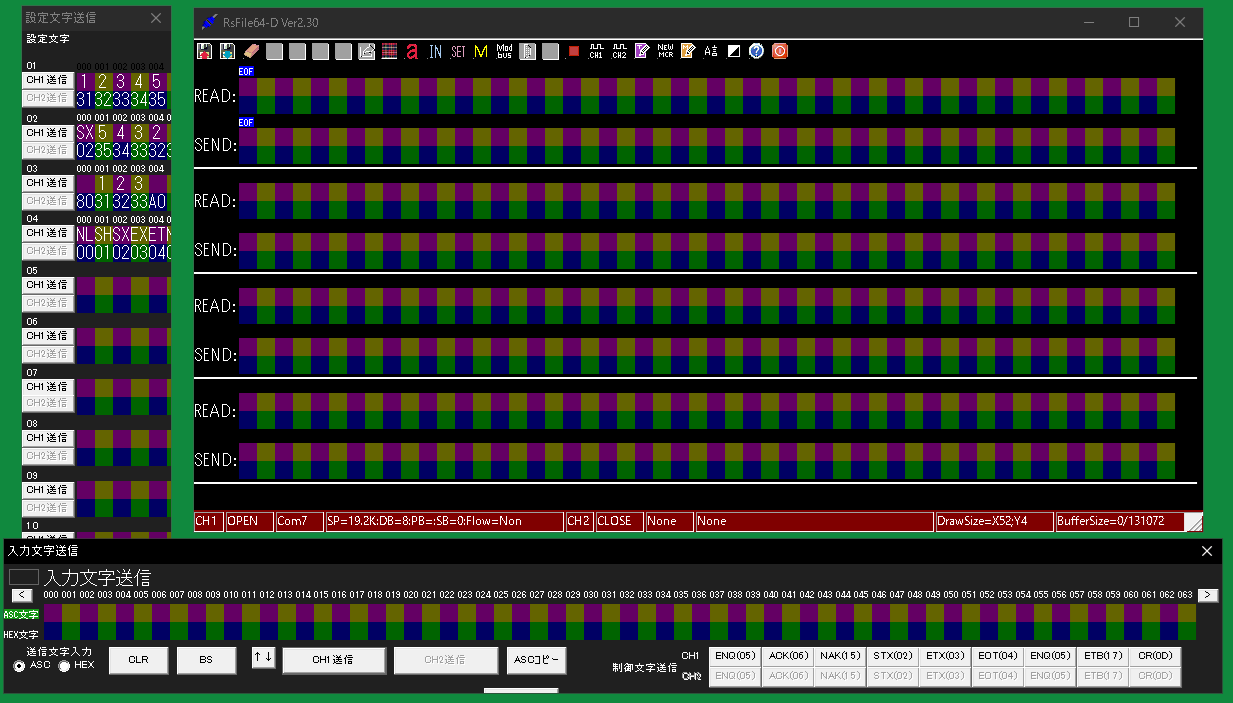
Task: Open the SET settings icon
Action: tap(458, 51)
